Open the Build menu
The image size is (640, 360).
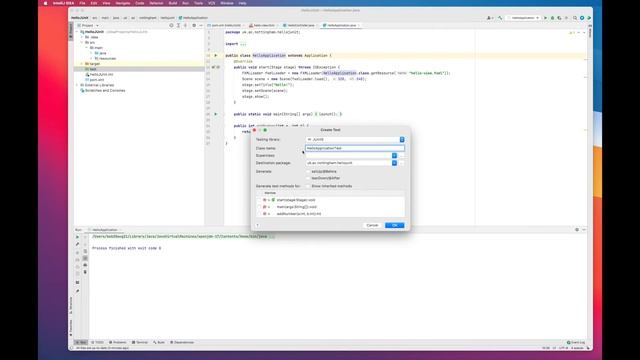173,3
